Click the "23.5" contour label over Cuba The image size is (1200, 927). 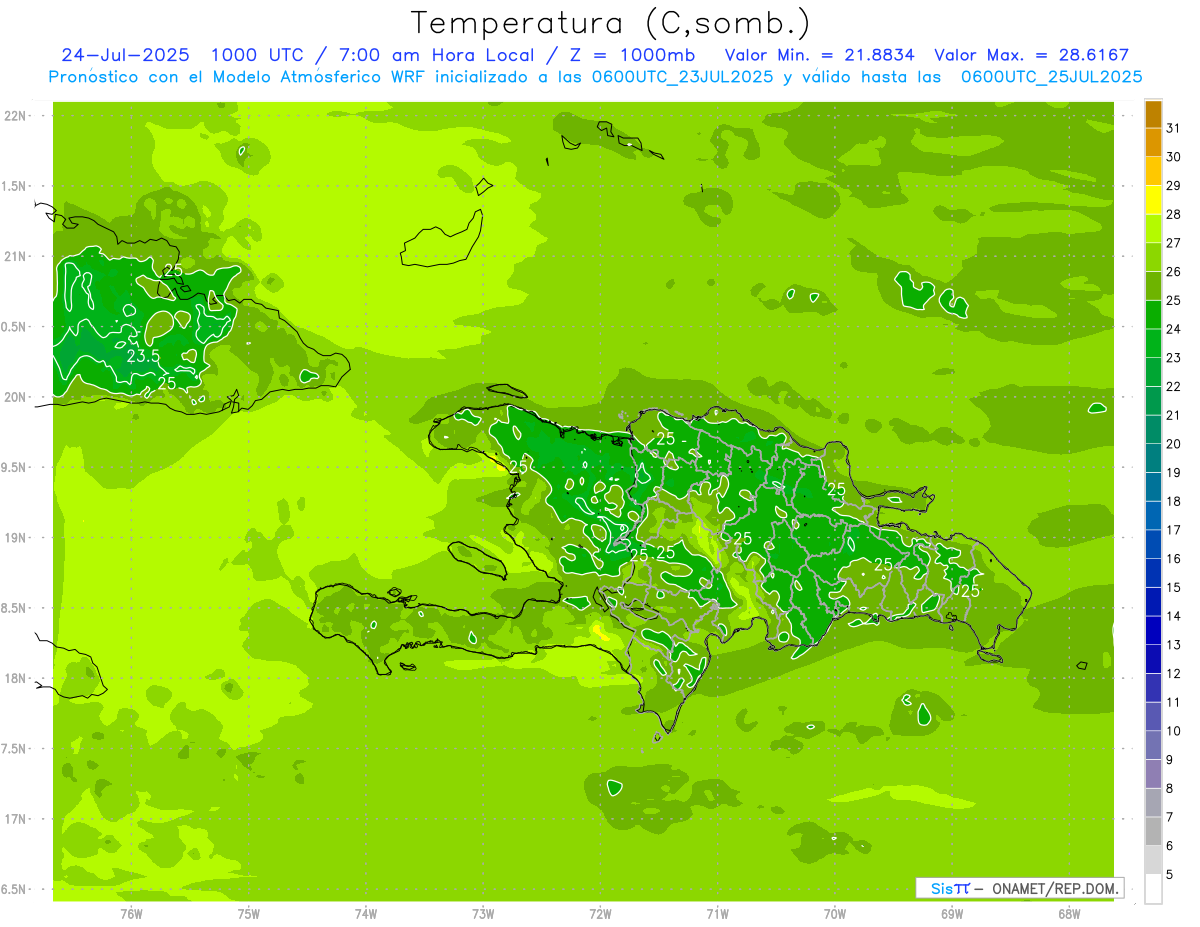point(144,356)
